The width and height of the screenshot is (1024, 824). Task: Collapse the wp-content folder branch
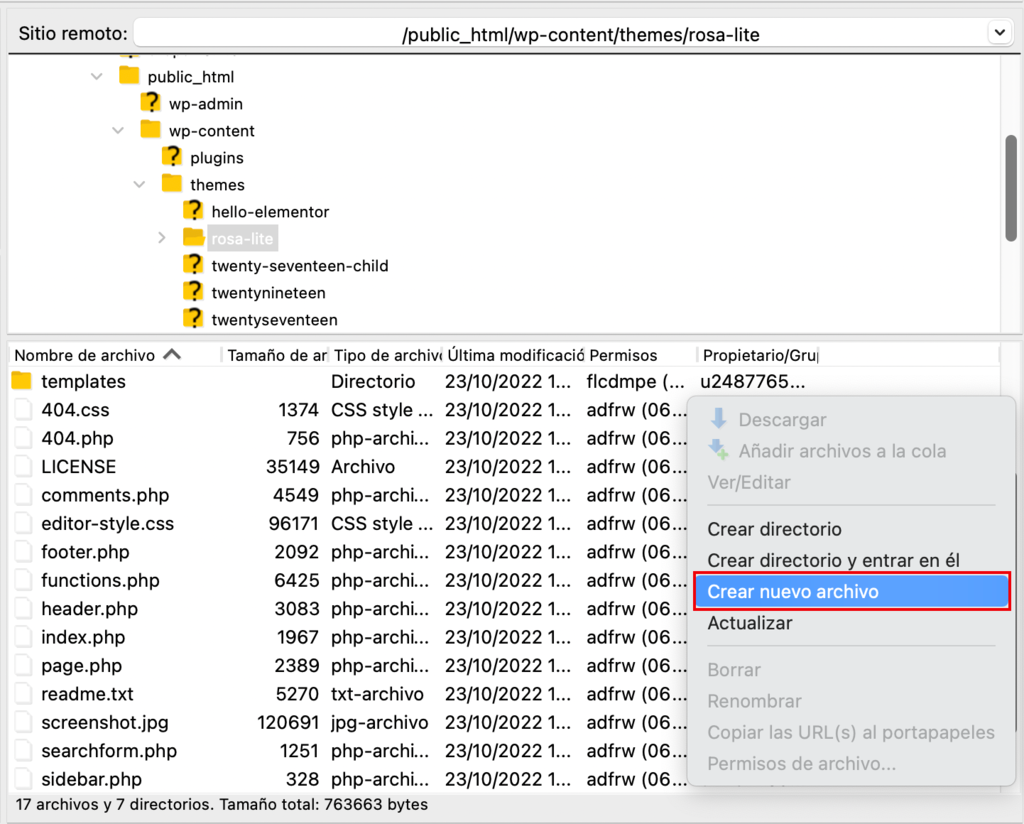tap(118, 130)
